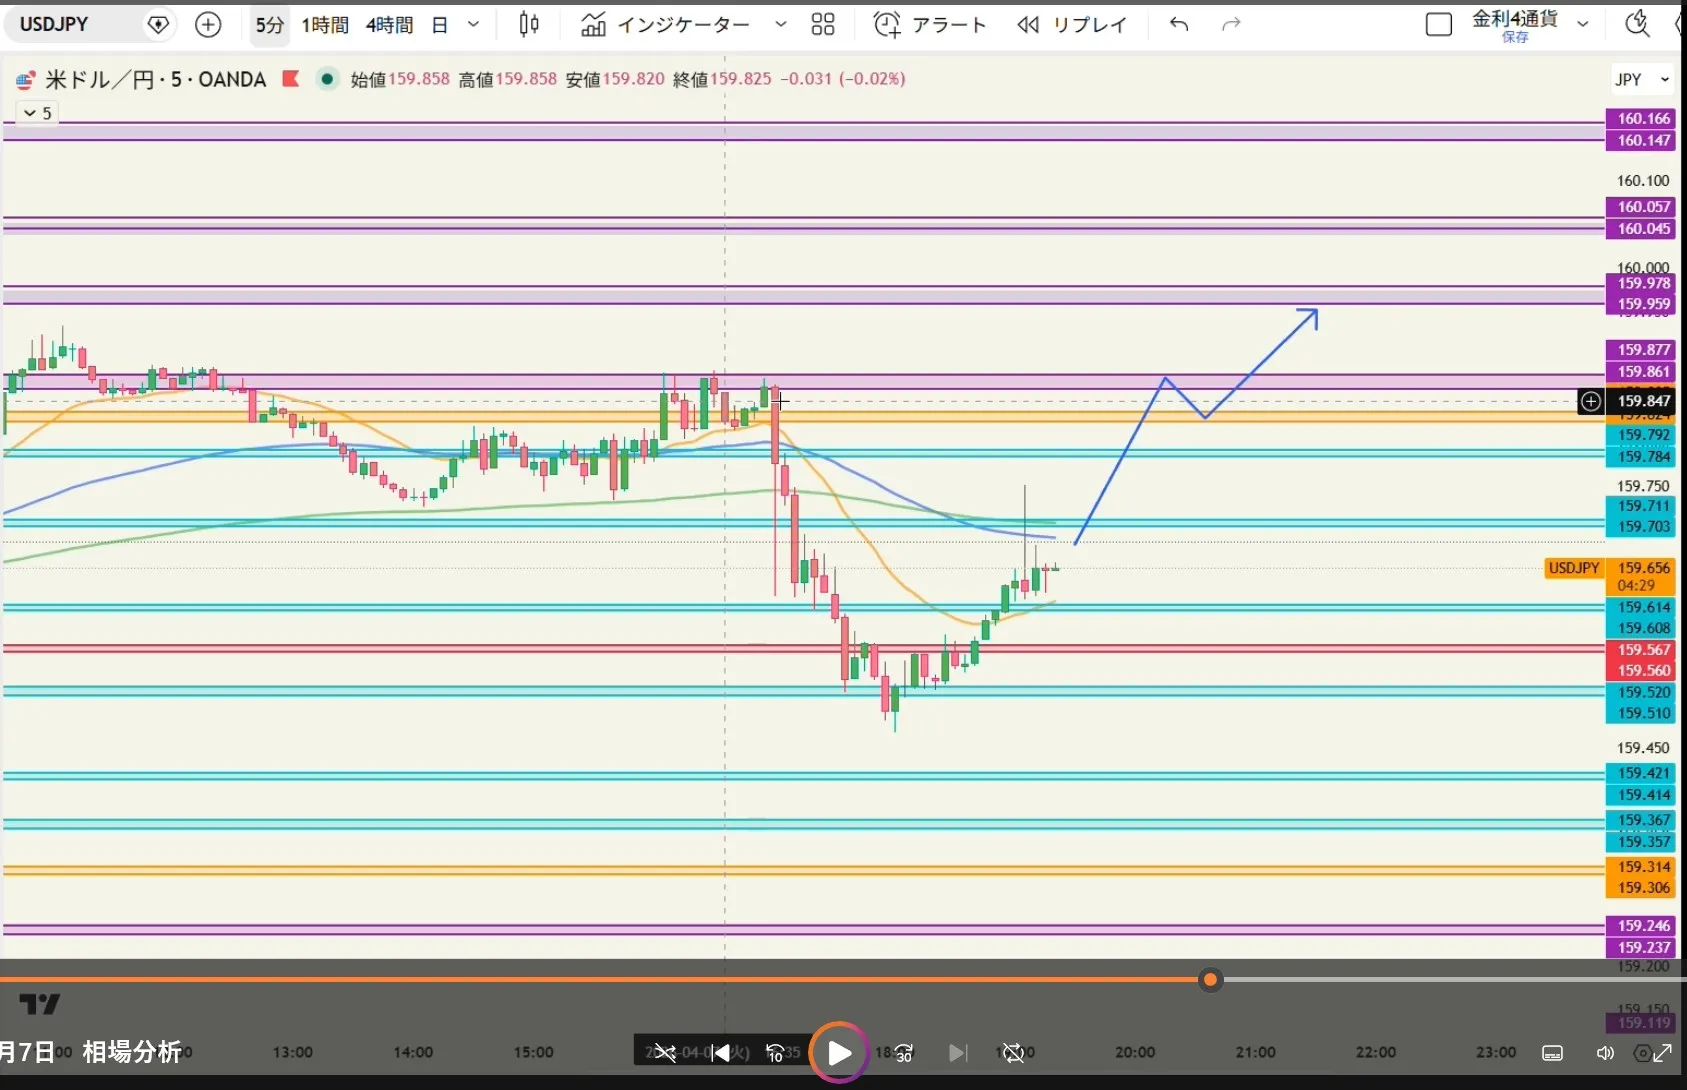Viewport: 1687px width, 1090px height.
Task: Toggle the loop repeat control
Action: (x=1013, y=1053)
